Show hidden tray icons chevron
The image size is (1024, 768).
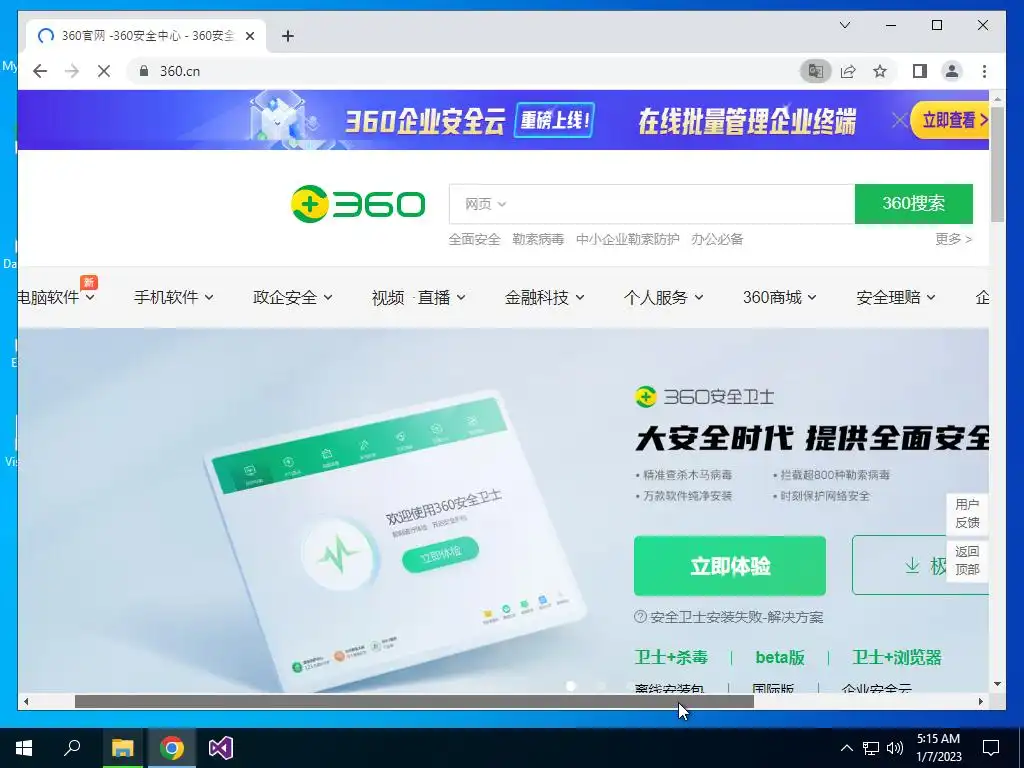[x=846, y=748]
